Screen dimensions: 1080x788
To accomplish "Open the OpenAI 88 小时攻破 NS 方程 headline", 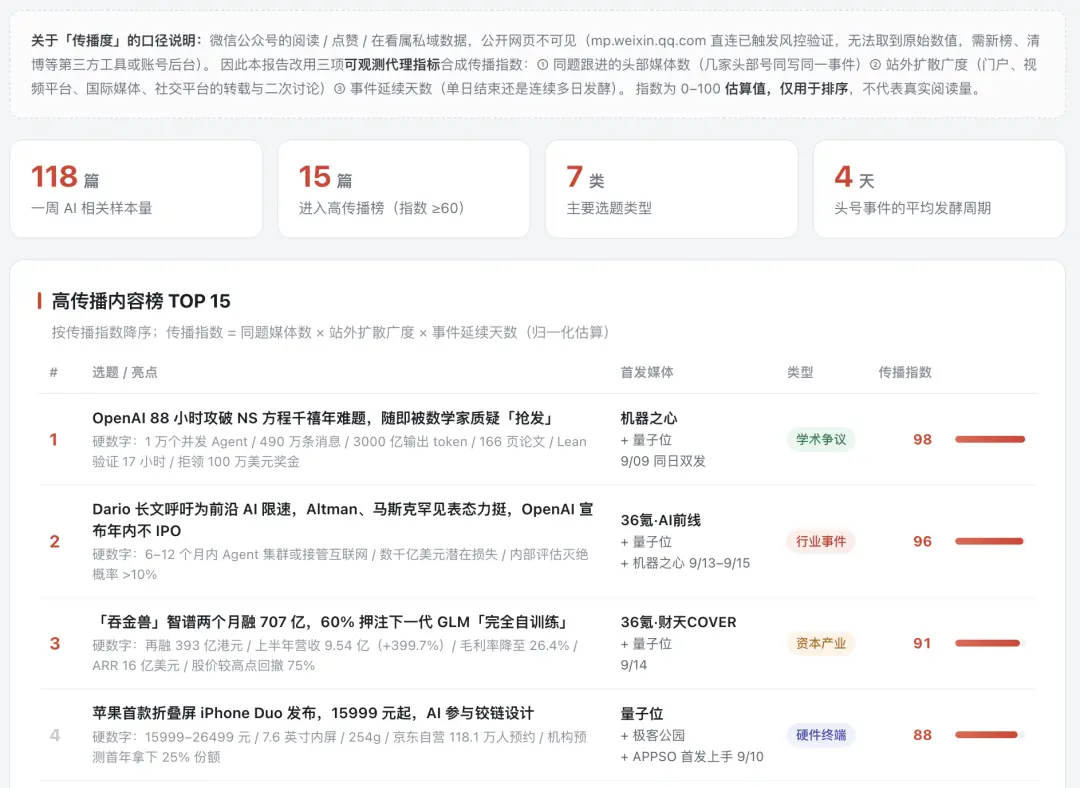I will (324, 418).
